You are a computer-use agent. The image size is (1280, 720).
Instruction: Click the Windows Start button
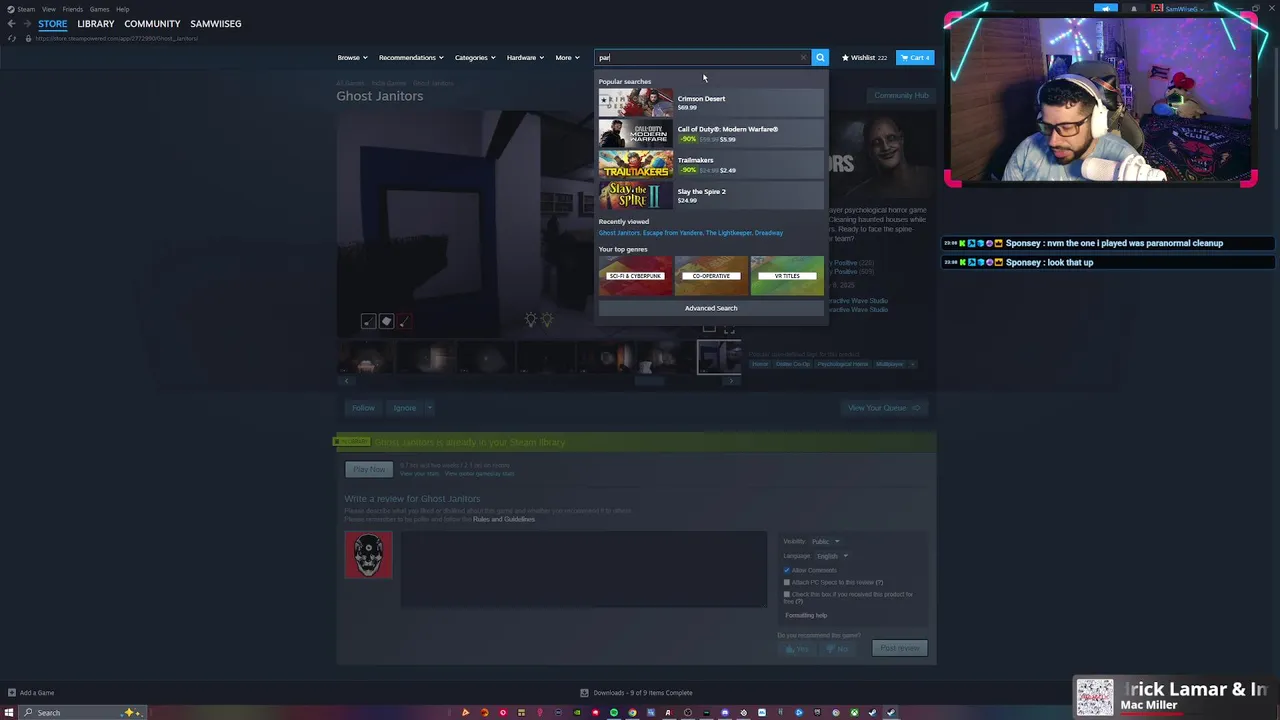coord(9,712)
